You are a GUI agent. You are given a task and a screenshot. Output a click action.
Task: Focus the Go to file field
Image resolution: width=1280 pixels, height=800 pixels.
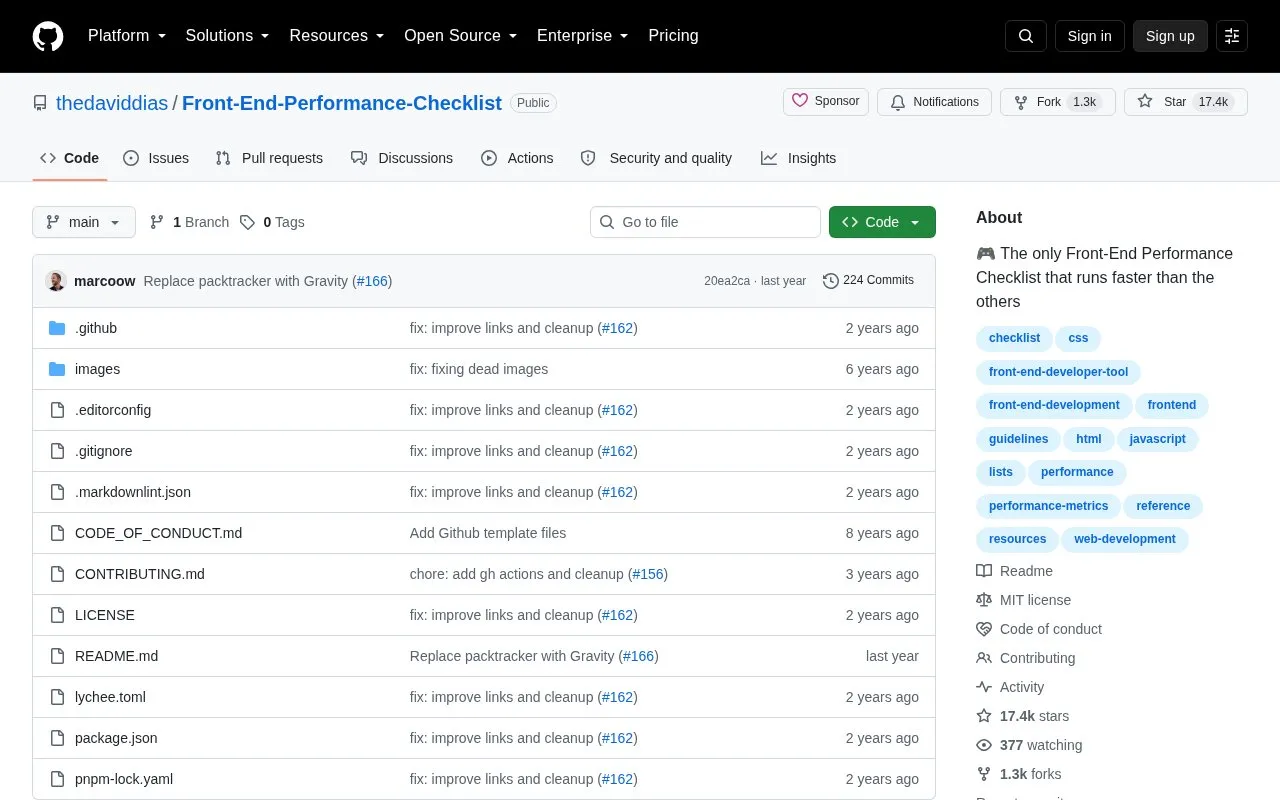coord(705,222)
